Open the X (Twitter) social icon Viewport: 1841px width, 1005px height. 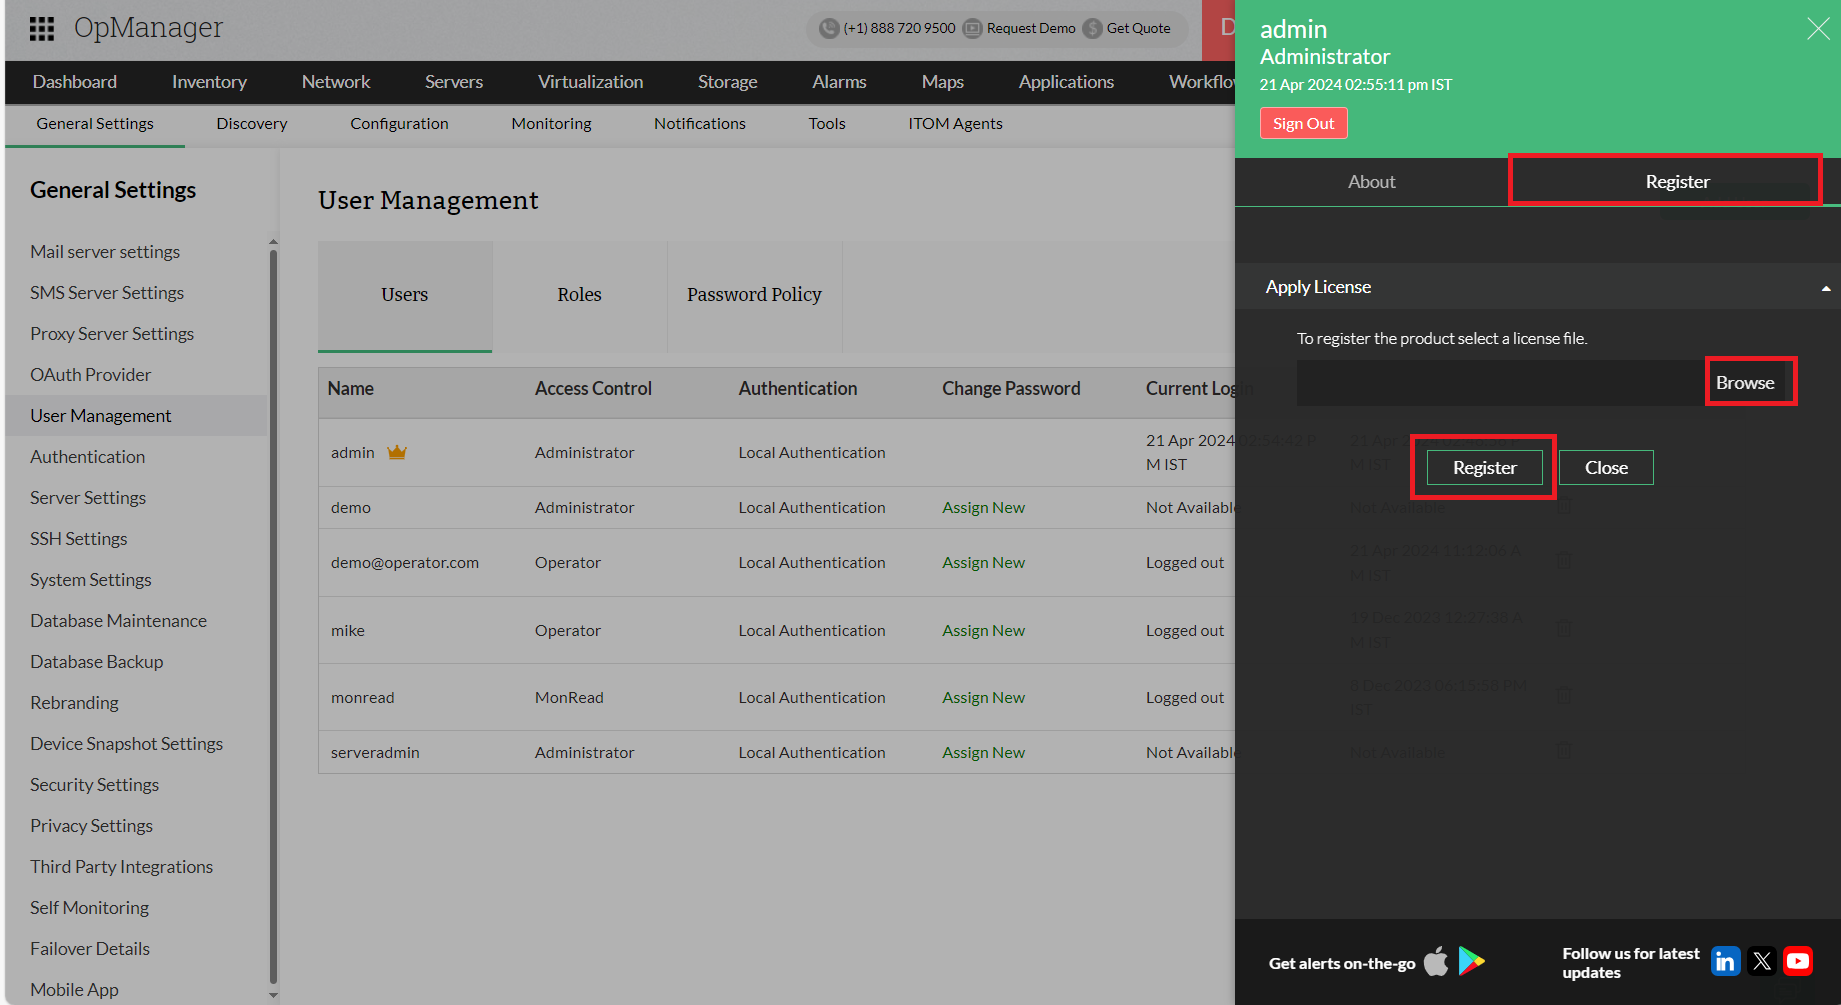[1762, 961]
